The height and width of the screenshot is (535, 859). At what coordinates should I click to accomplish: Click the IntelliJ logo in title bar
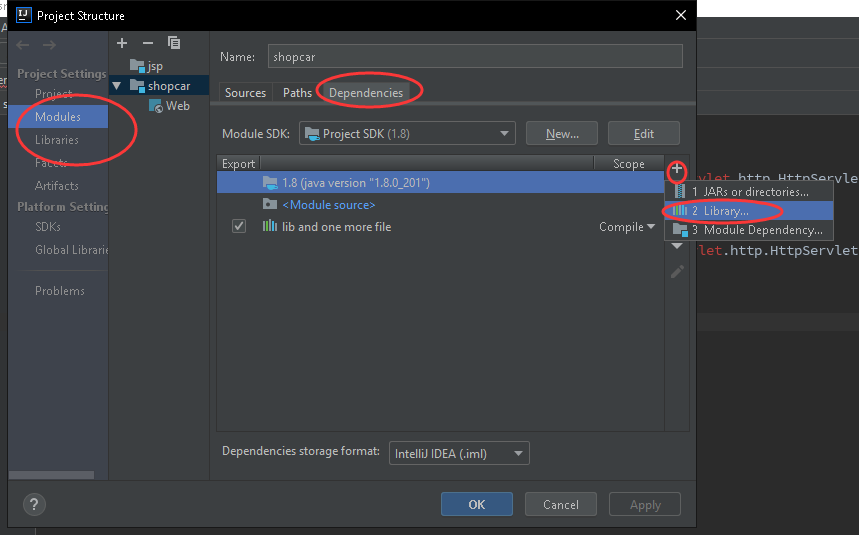(x=24, y=15)
